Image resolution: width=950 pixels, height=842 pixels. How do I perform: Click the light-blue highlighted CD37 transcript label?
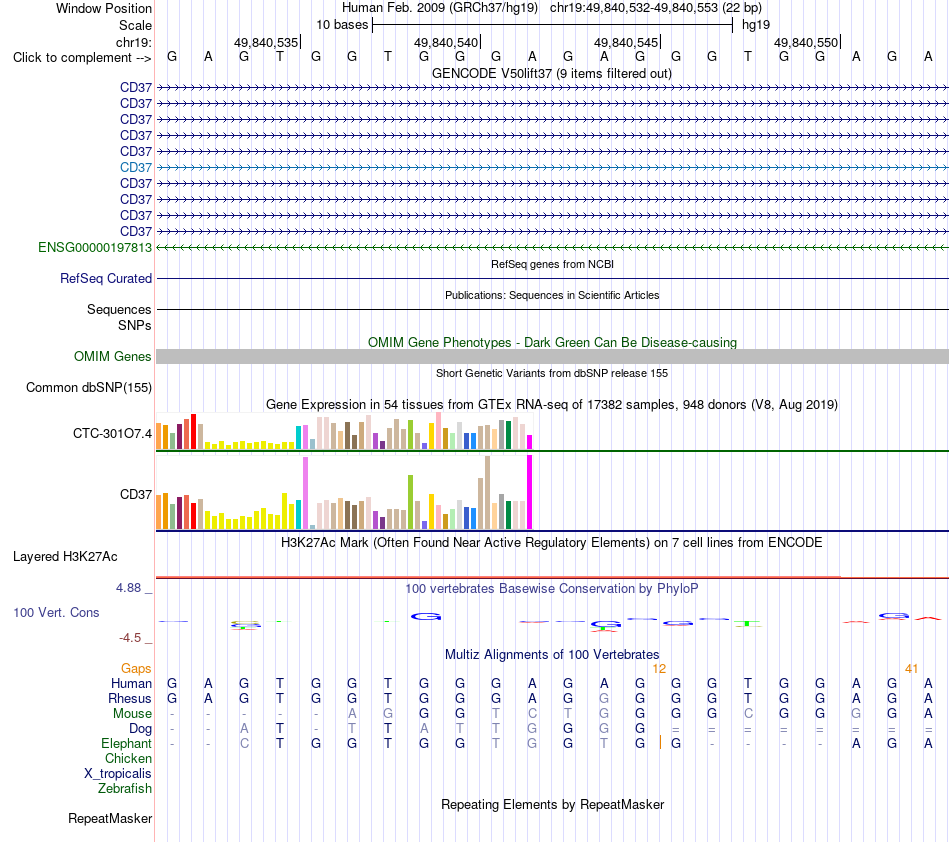[x=136, y=167]
